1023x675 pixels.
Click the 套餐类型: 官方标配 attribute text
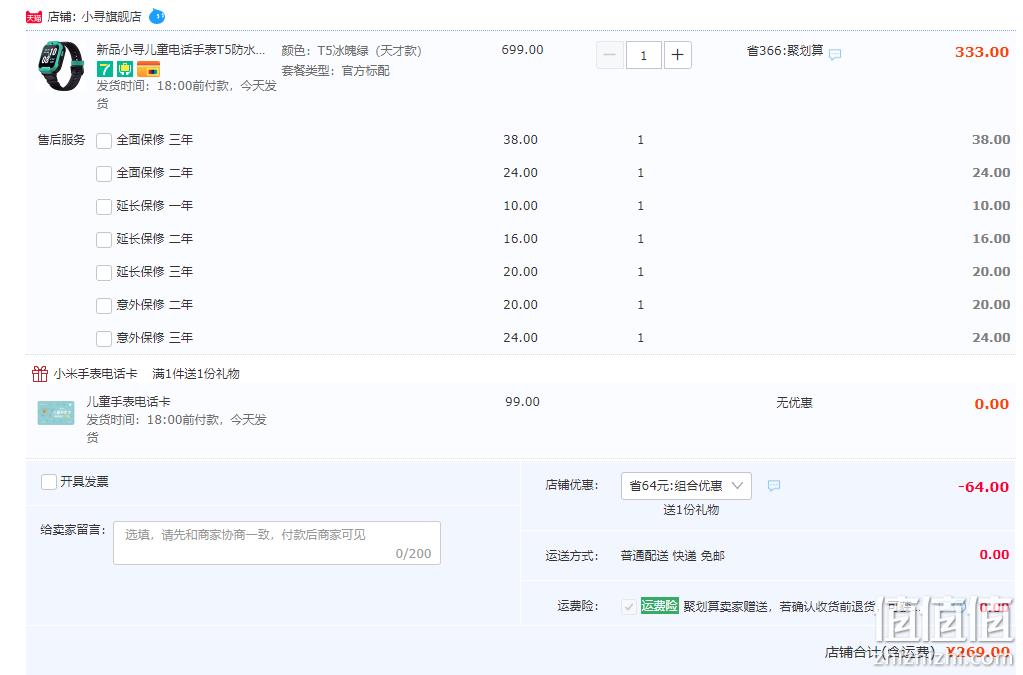coord(335,70)
